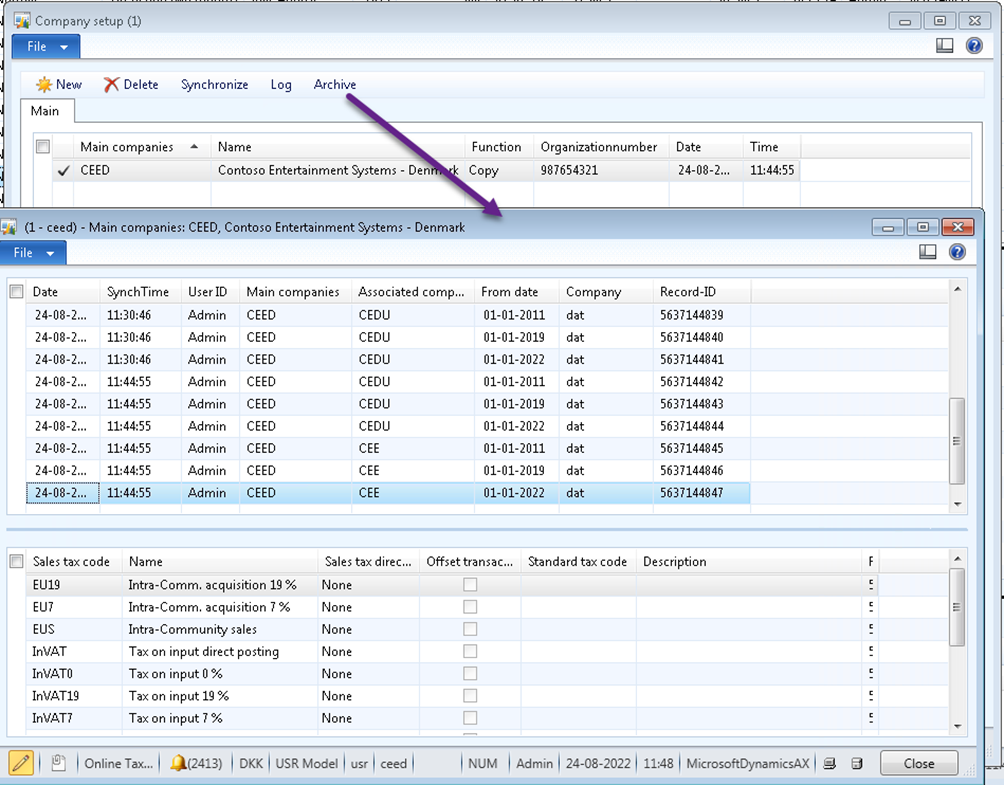1004x785 pixels.
Task: Click Company setup window title icon
Action: tap(22, 20)
